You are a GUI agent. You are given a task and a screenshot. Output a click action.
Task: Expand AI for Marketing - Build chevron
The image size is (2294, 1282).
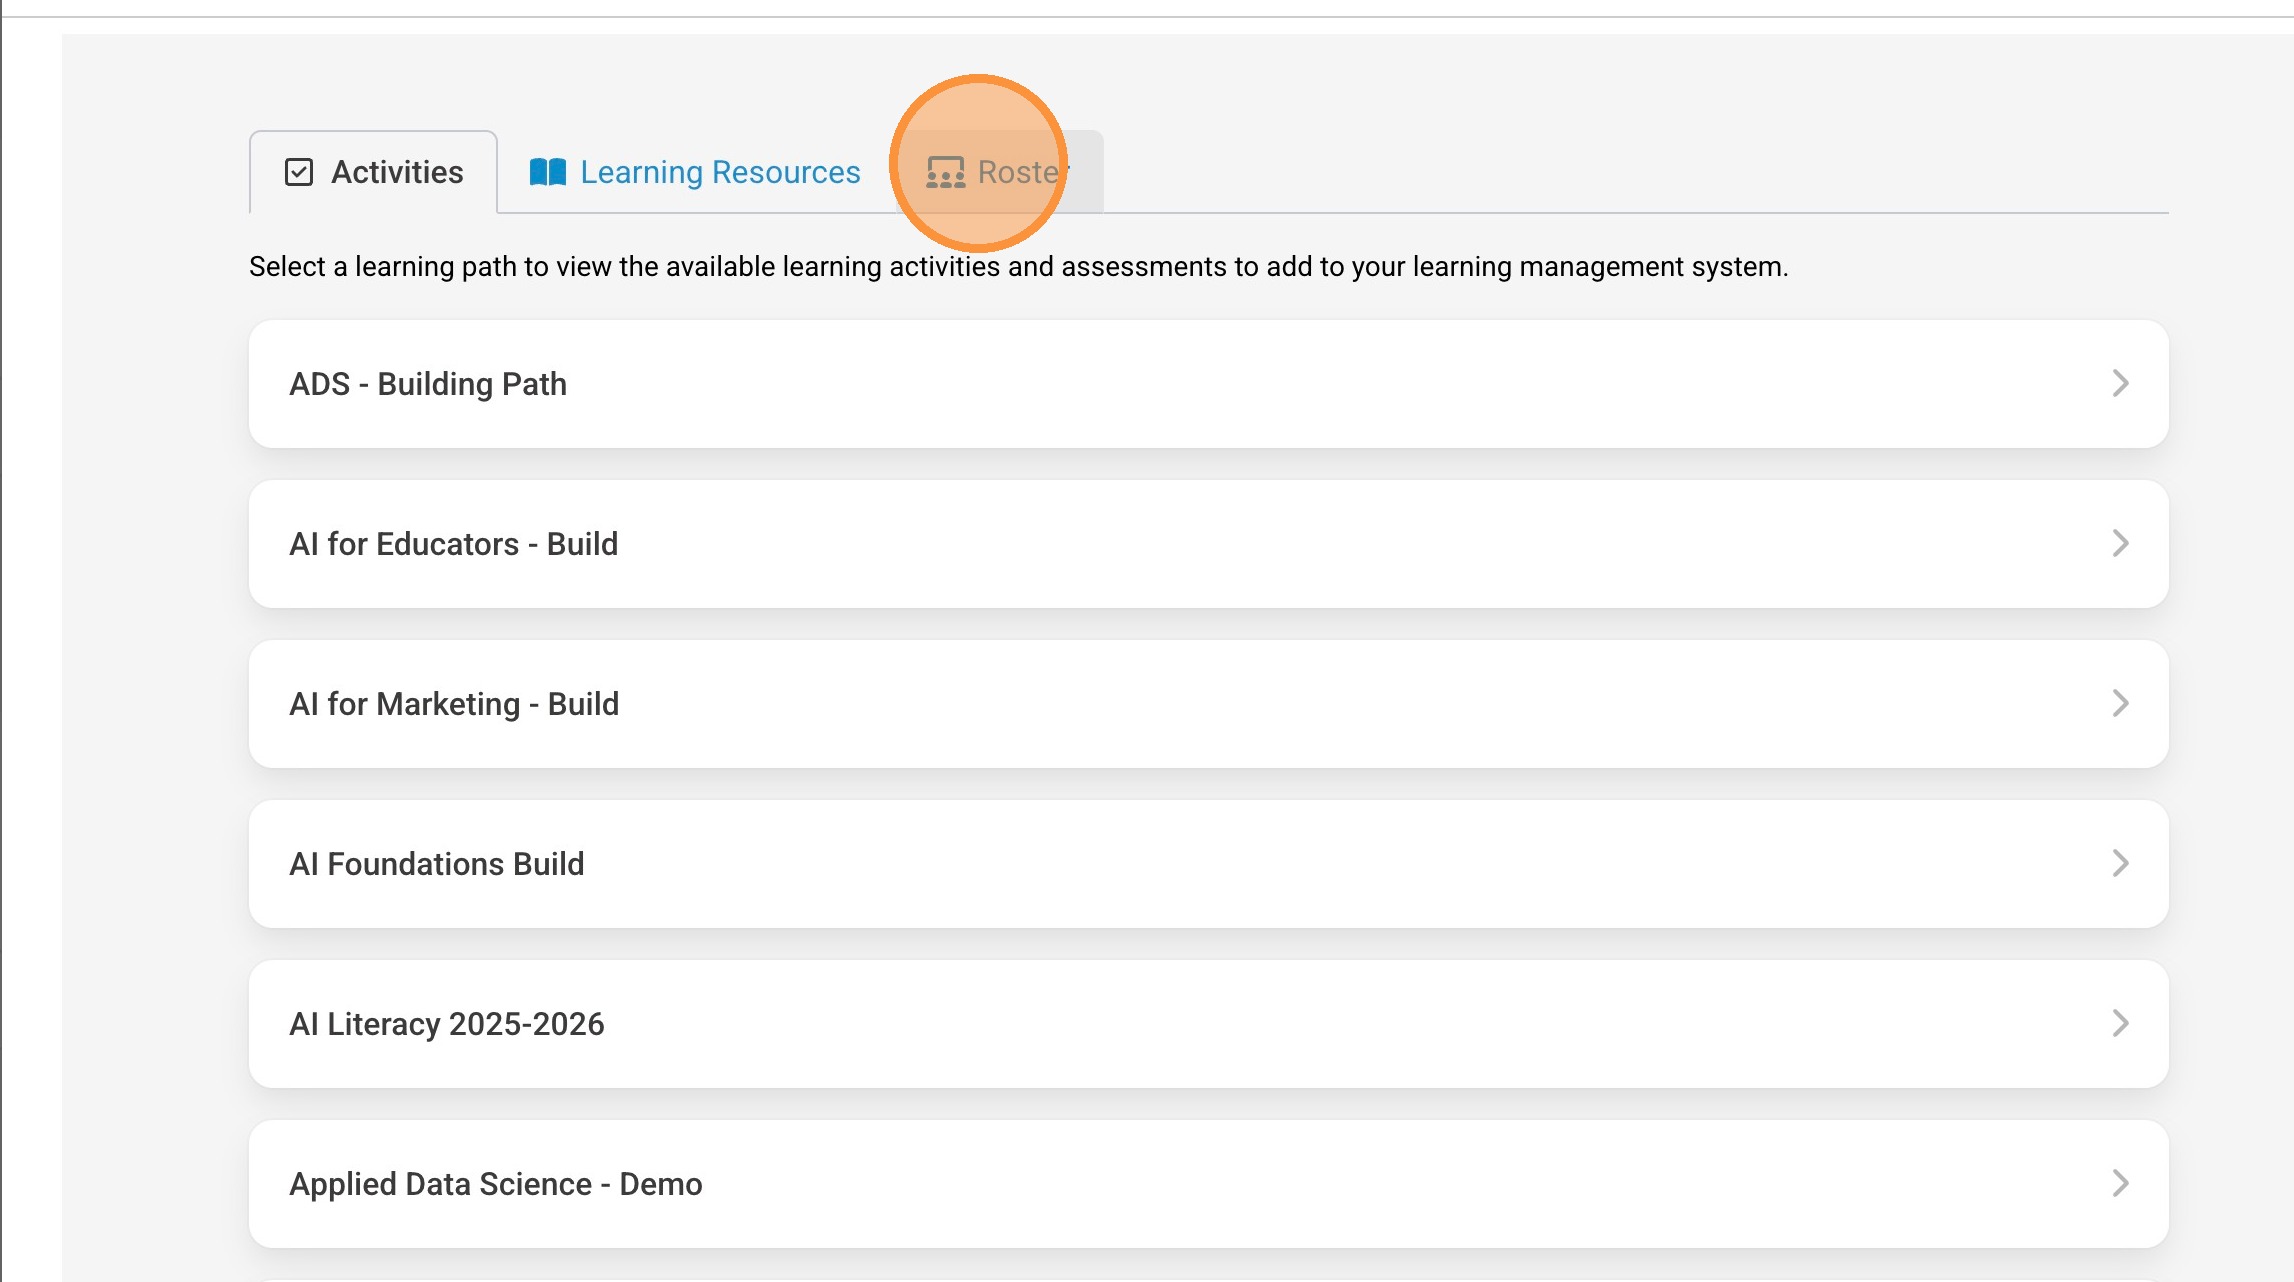click(2120, 703)
